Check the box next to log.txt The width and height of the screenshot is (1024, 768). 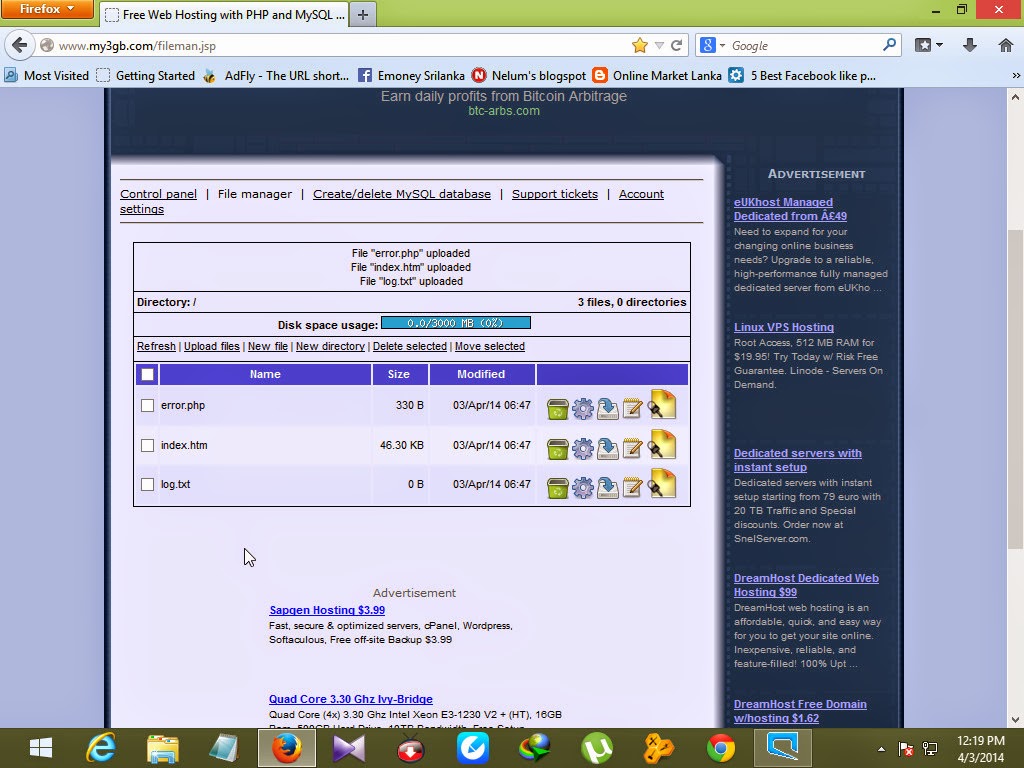[x=148, y=485]
